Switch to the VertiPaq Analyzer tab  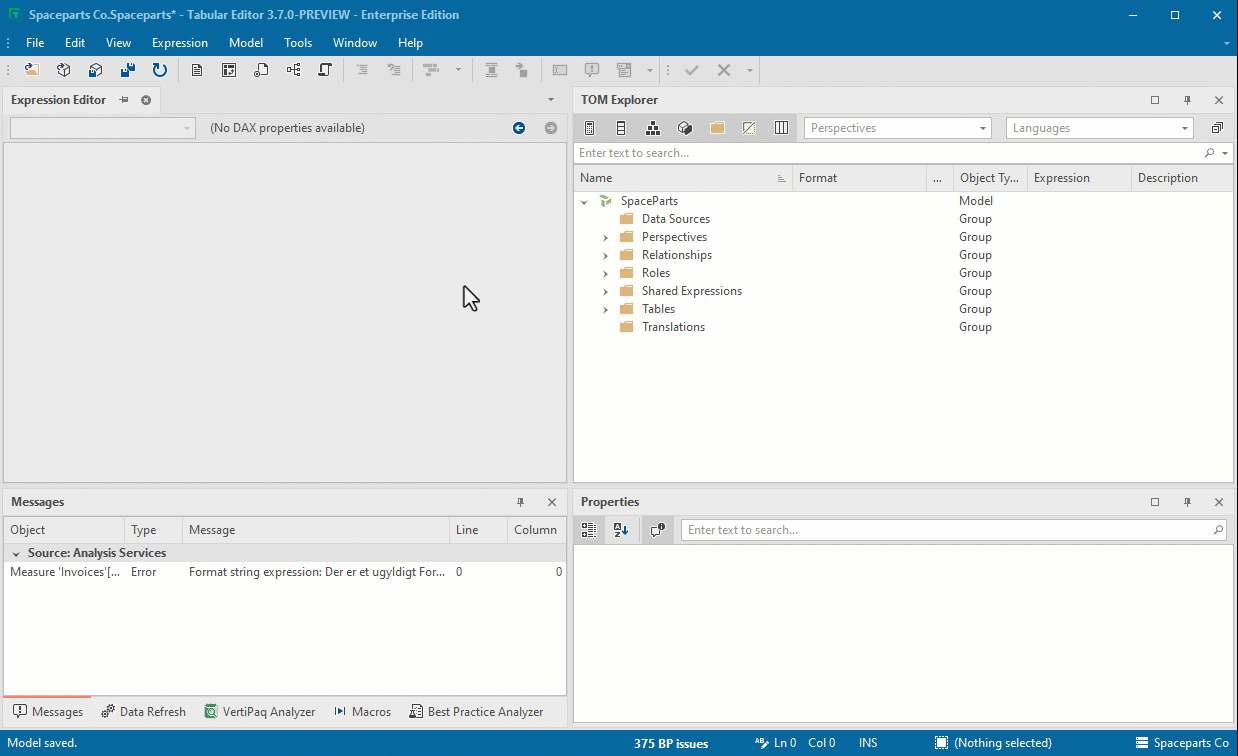click(260, 711)
